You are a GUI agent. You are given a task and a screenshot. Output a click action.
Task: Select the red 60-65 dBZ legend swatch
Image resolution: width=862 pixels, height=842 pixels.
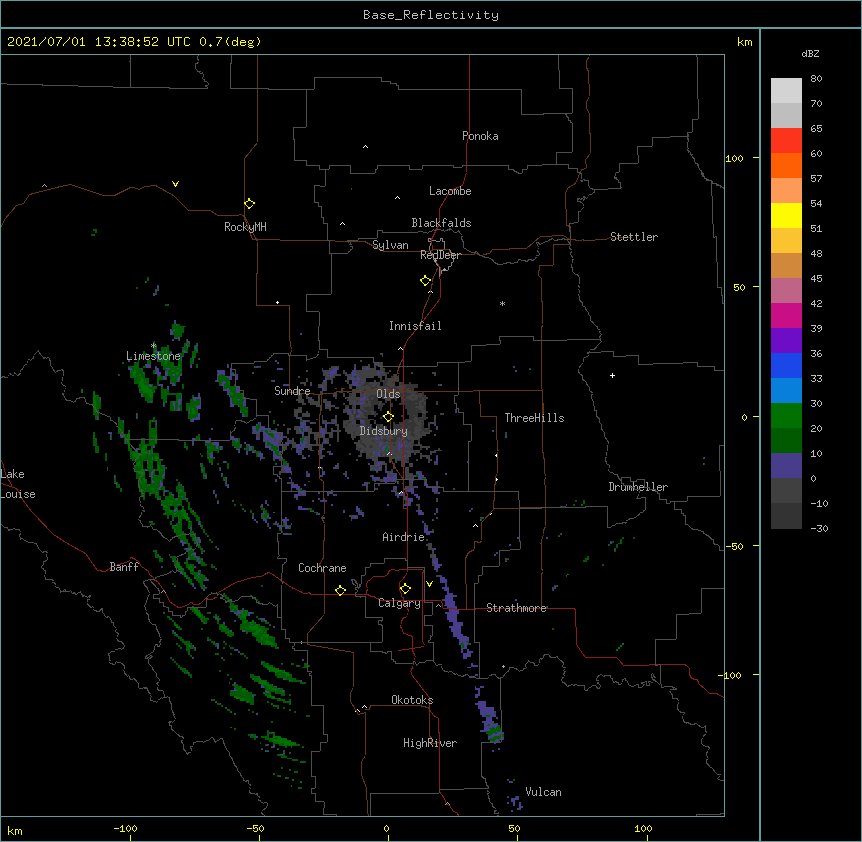(786, 140)
